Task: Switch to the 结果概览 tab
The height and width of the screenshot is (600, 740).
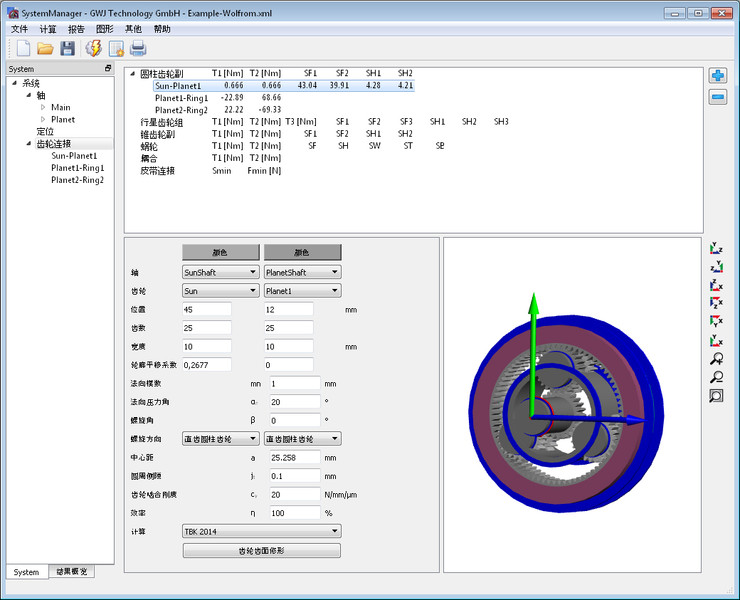Action: 72,572
